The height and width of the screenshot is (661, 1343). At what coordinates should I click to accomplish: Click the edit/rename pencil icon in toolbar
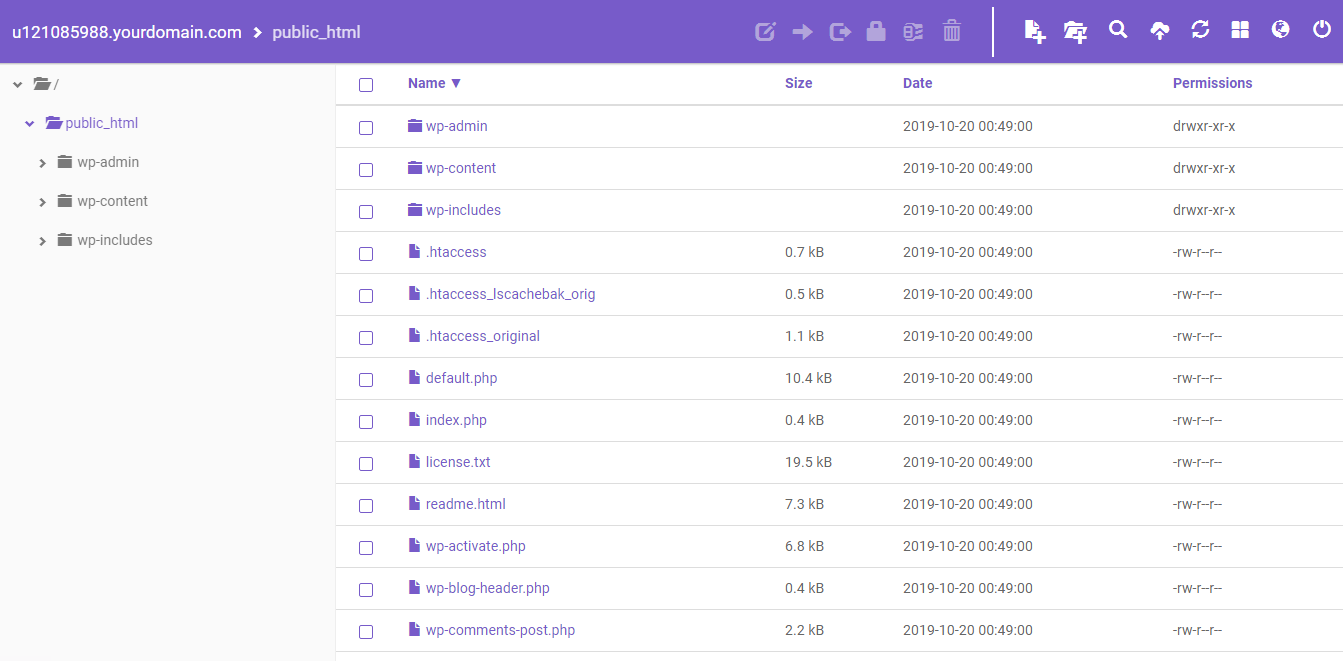765,32
